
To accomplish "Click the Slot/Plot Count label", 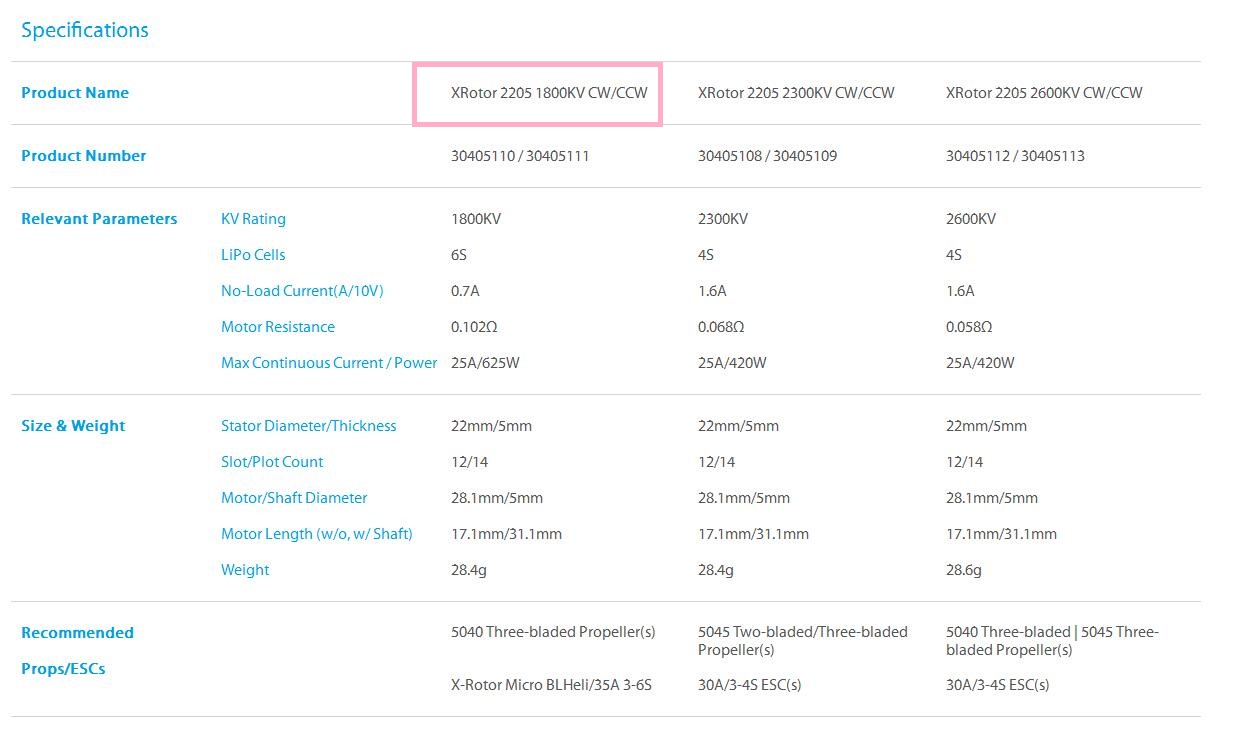I will tap(272, 462).
